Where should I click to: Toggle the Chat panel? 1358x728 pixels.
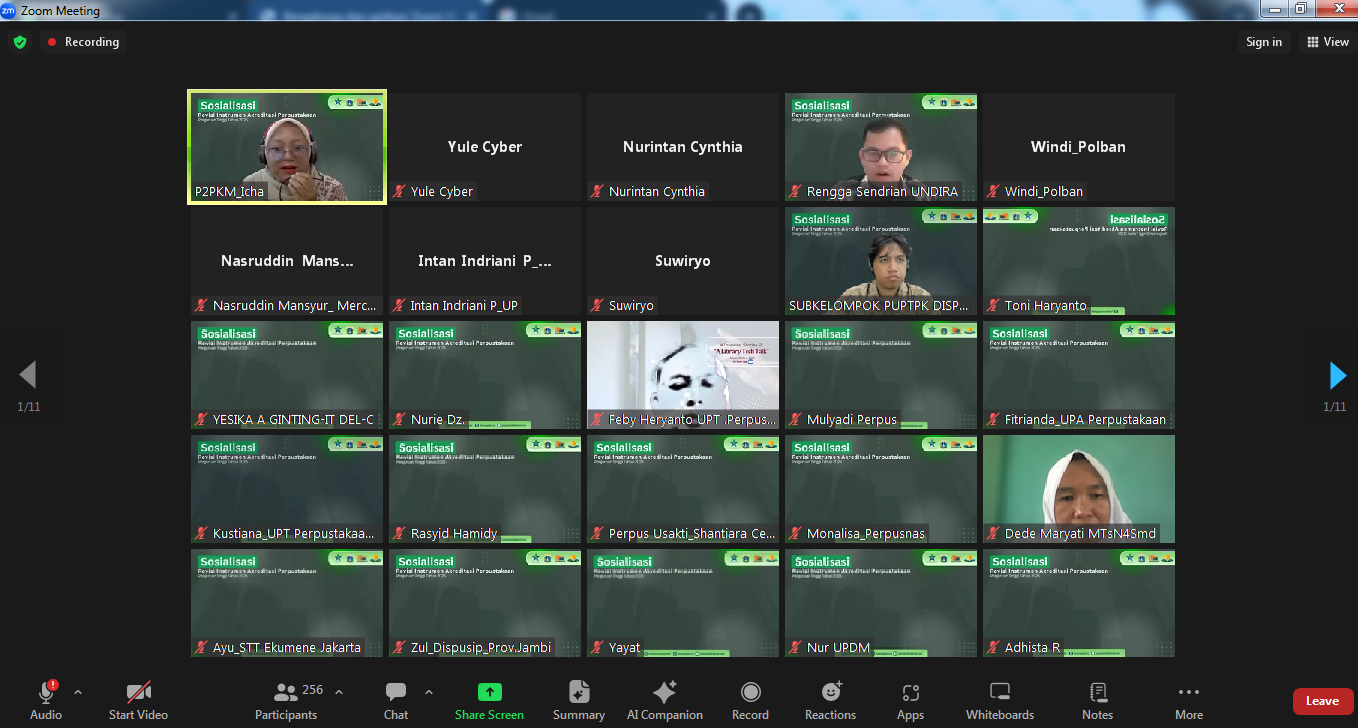point(396,700)
